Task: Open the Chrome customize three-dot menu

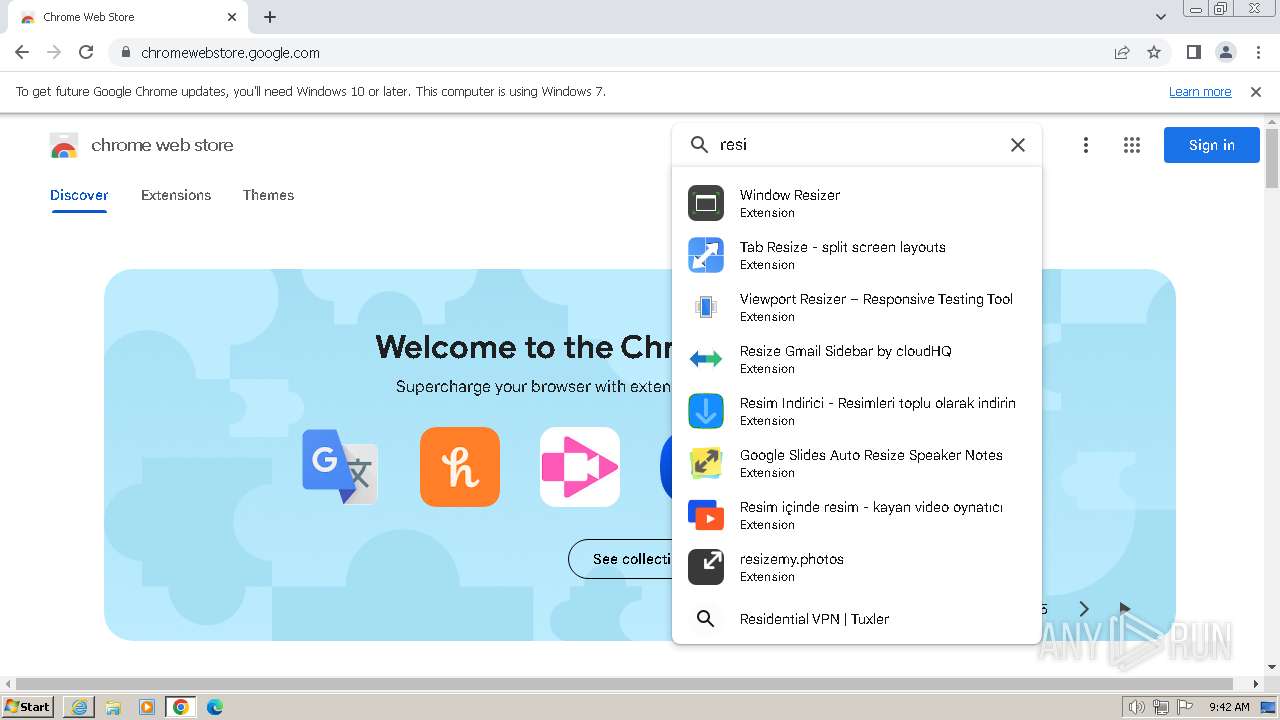Action: pyautogui.click(x=1258, y=53)
